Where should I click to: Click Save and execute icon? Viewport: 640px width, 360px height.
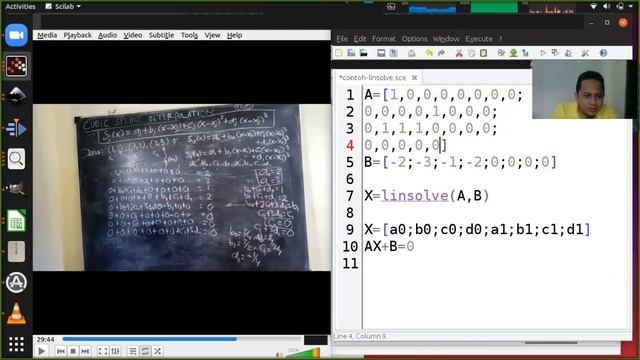coord(555,53)
